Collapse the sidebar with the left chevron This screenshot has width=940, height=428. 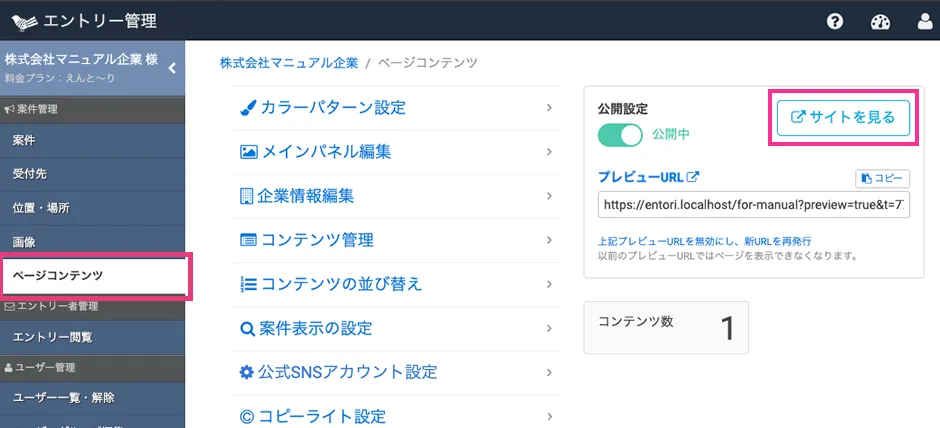pos(172,68)
